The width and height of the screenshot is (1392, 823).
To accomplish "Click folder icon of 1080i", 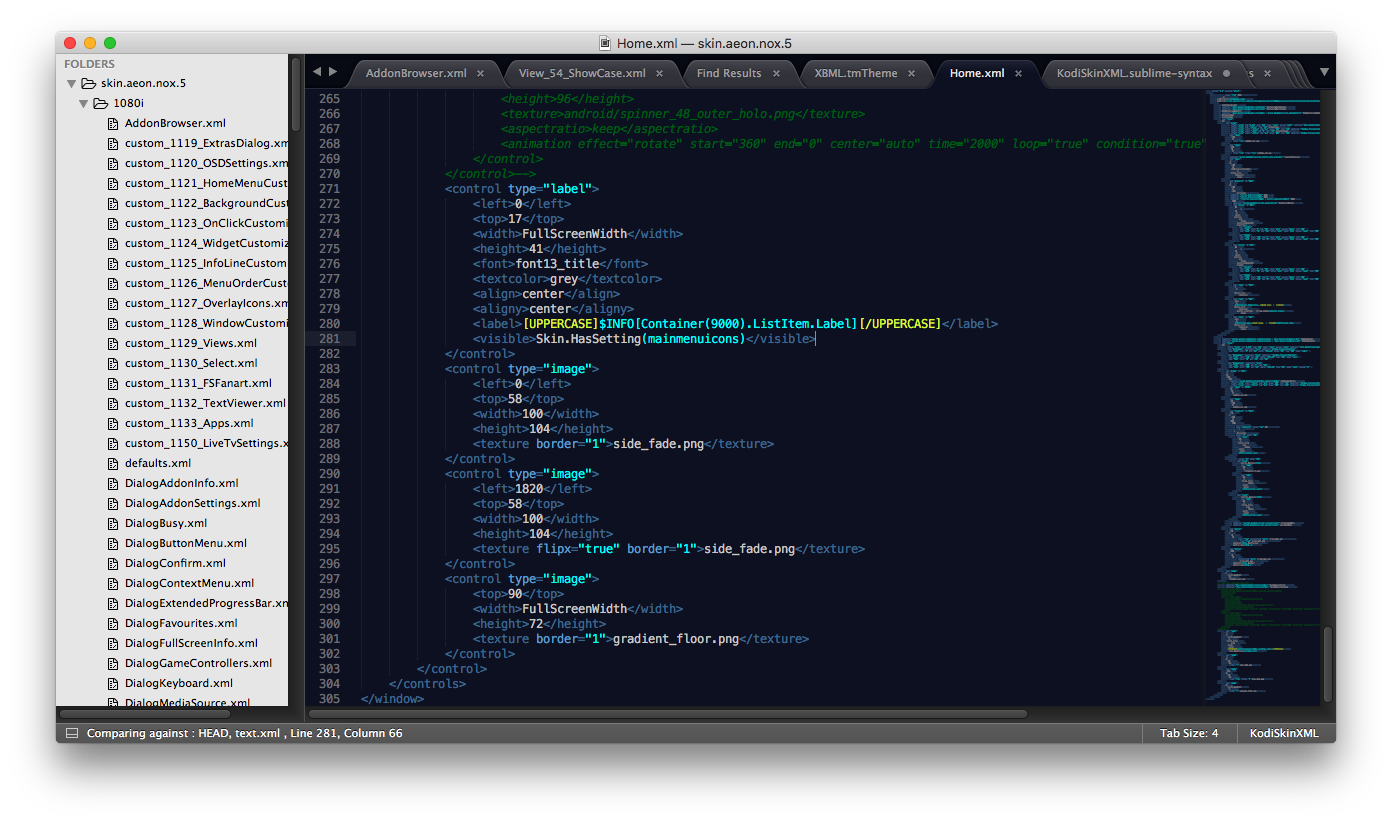I will (100, 103).
